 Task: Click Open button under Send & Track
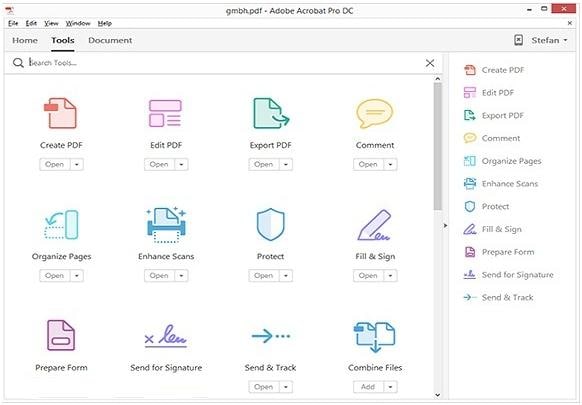(x=264, y=387)
